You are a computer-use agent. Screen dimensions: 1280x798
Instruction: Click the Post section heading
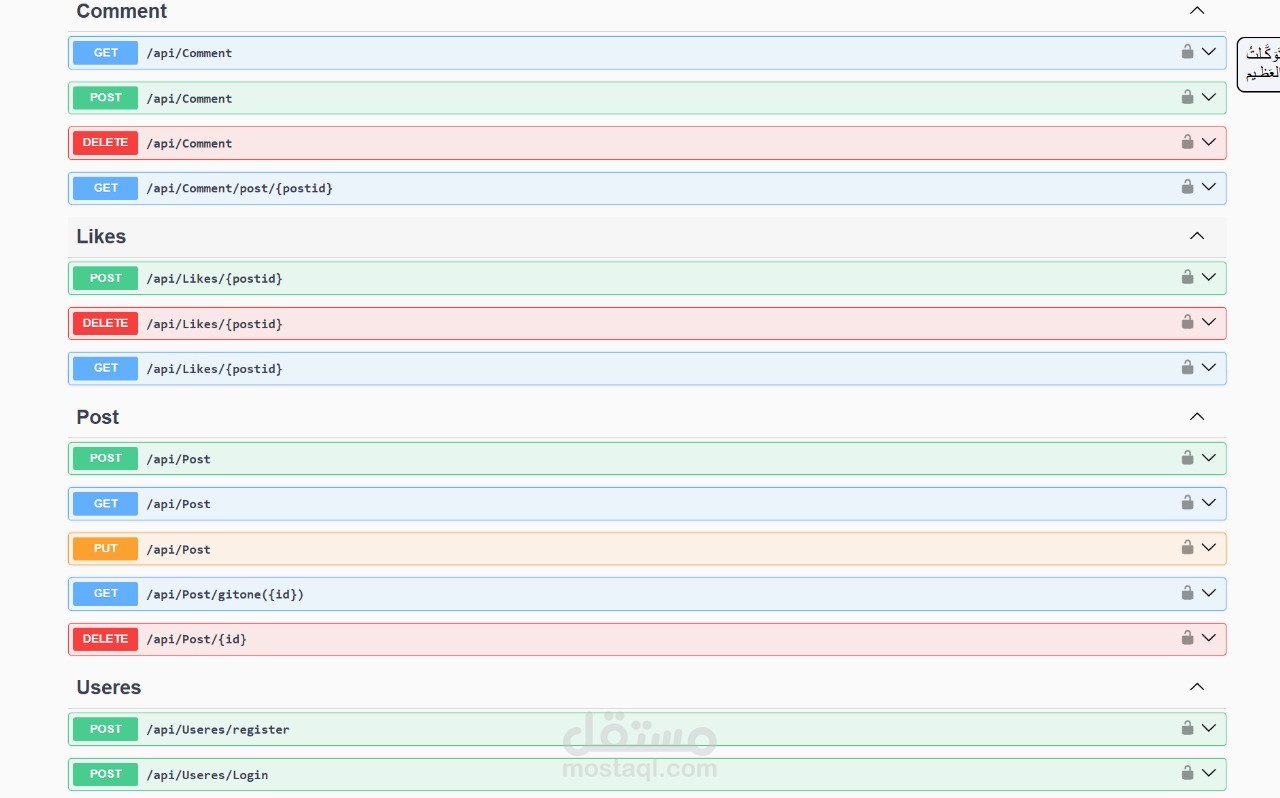pyautogui.click(x=98, y=417)
